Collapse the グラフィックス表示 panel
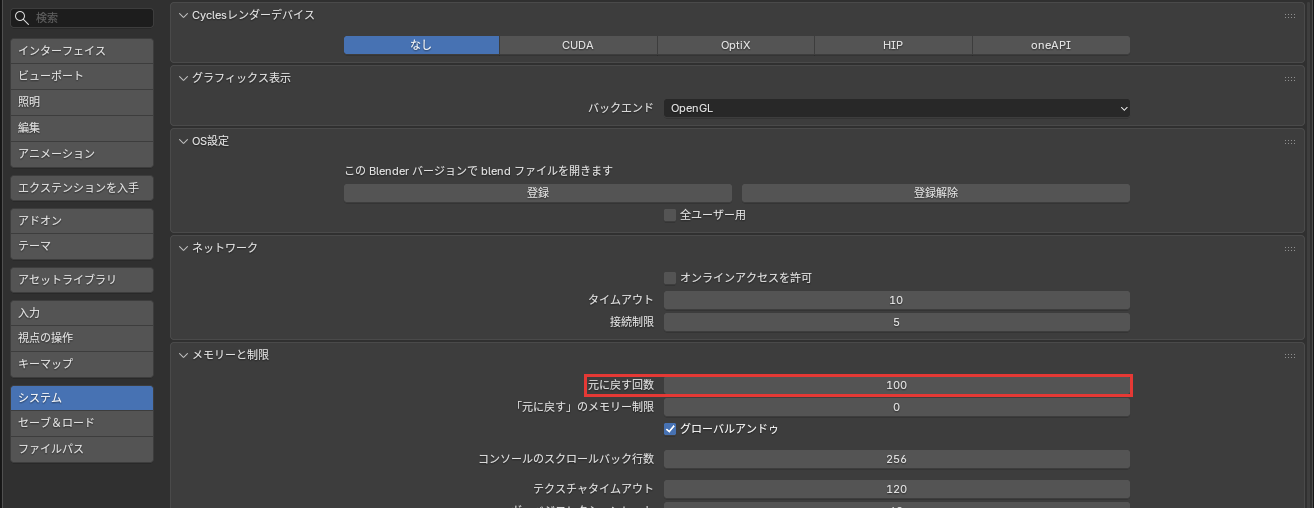This screenshot has width=1314, height=508. [183, 78]
